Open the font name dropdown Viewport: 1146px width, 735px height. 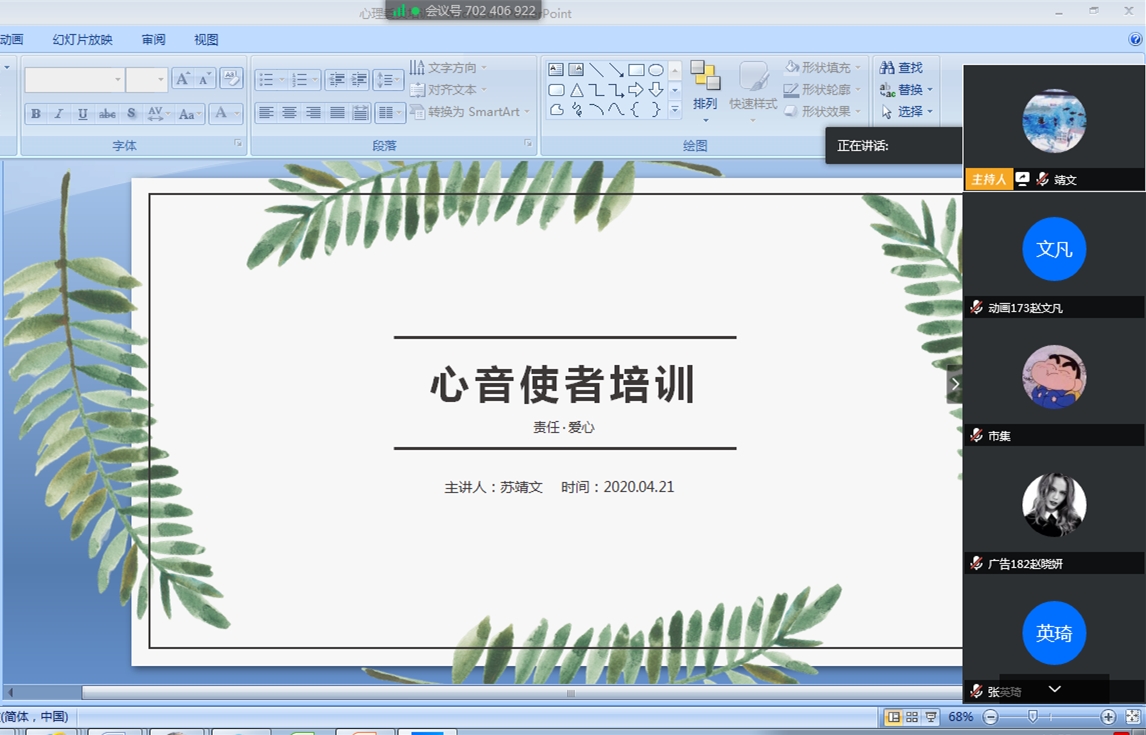pyautogui.click(x=118, y=80)
